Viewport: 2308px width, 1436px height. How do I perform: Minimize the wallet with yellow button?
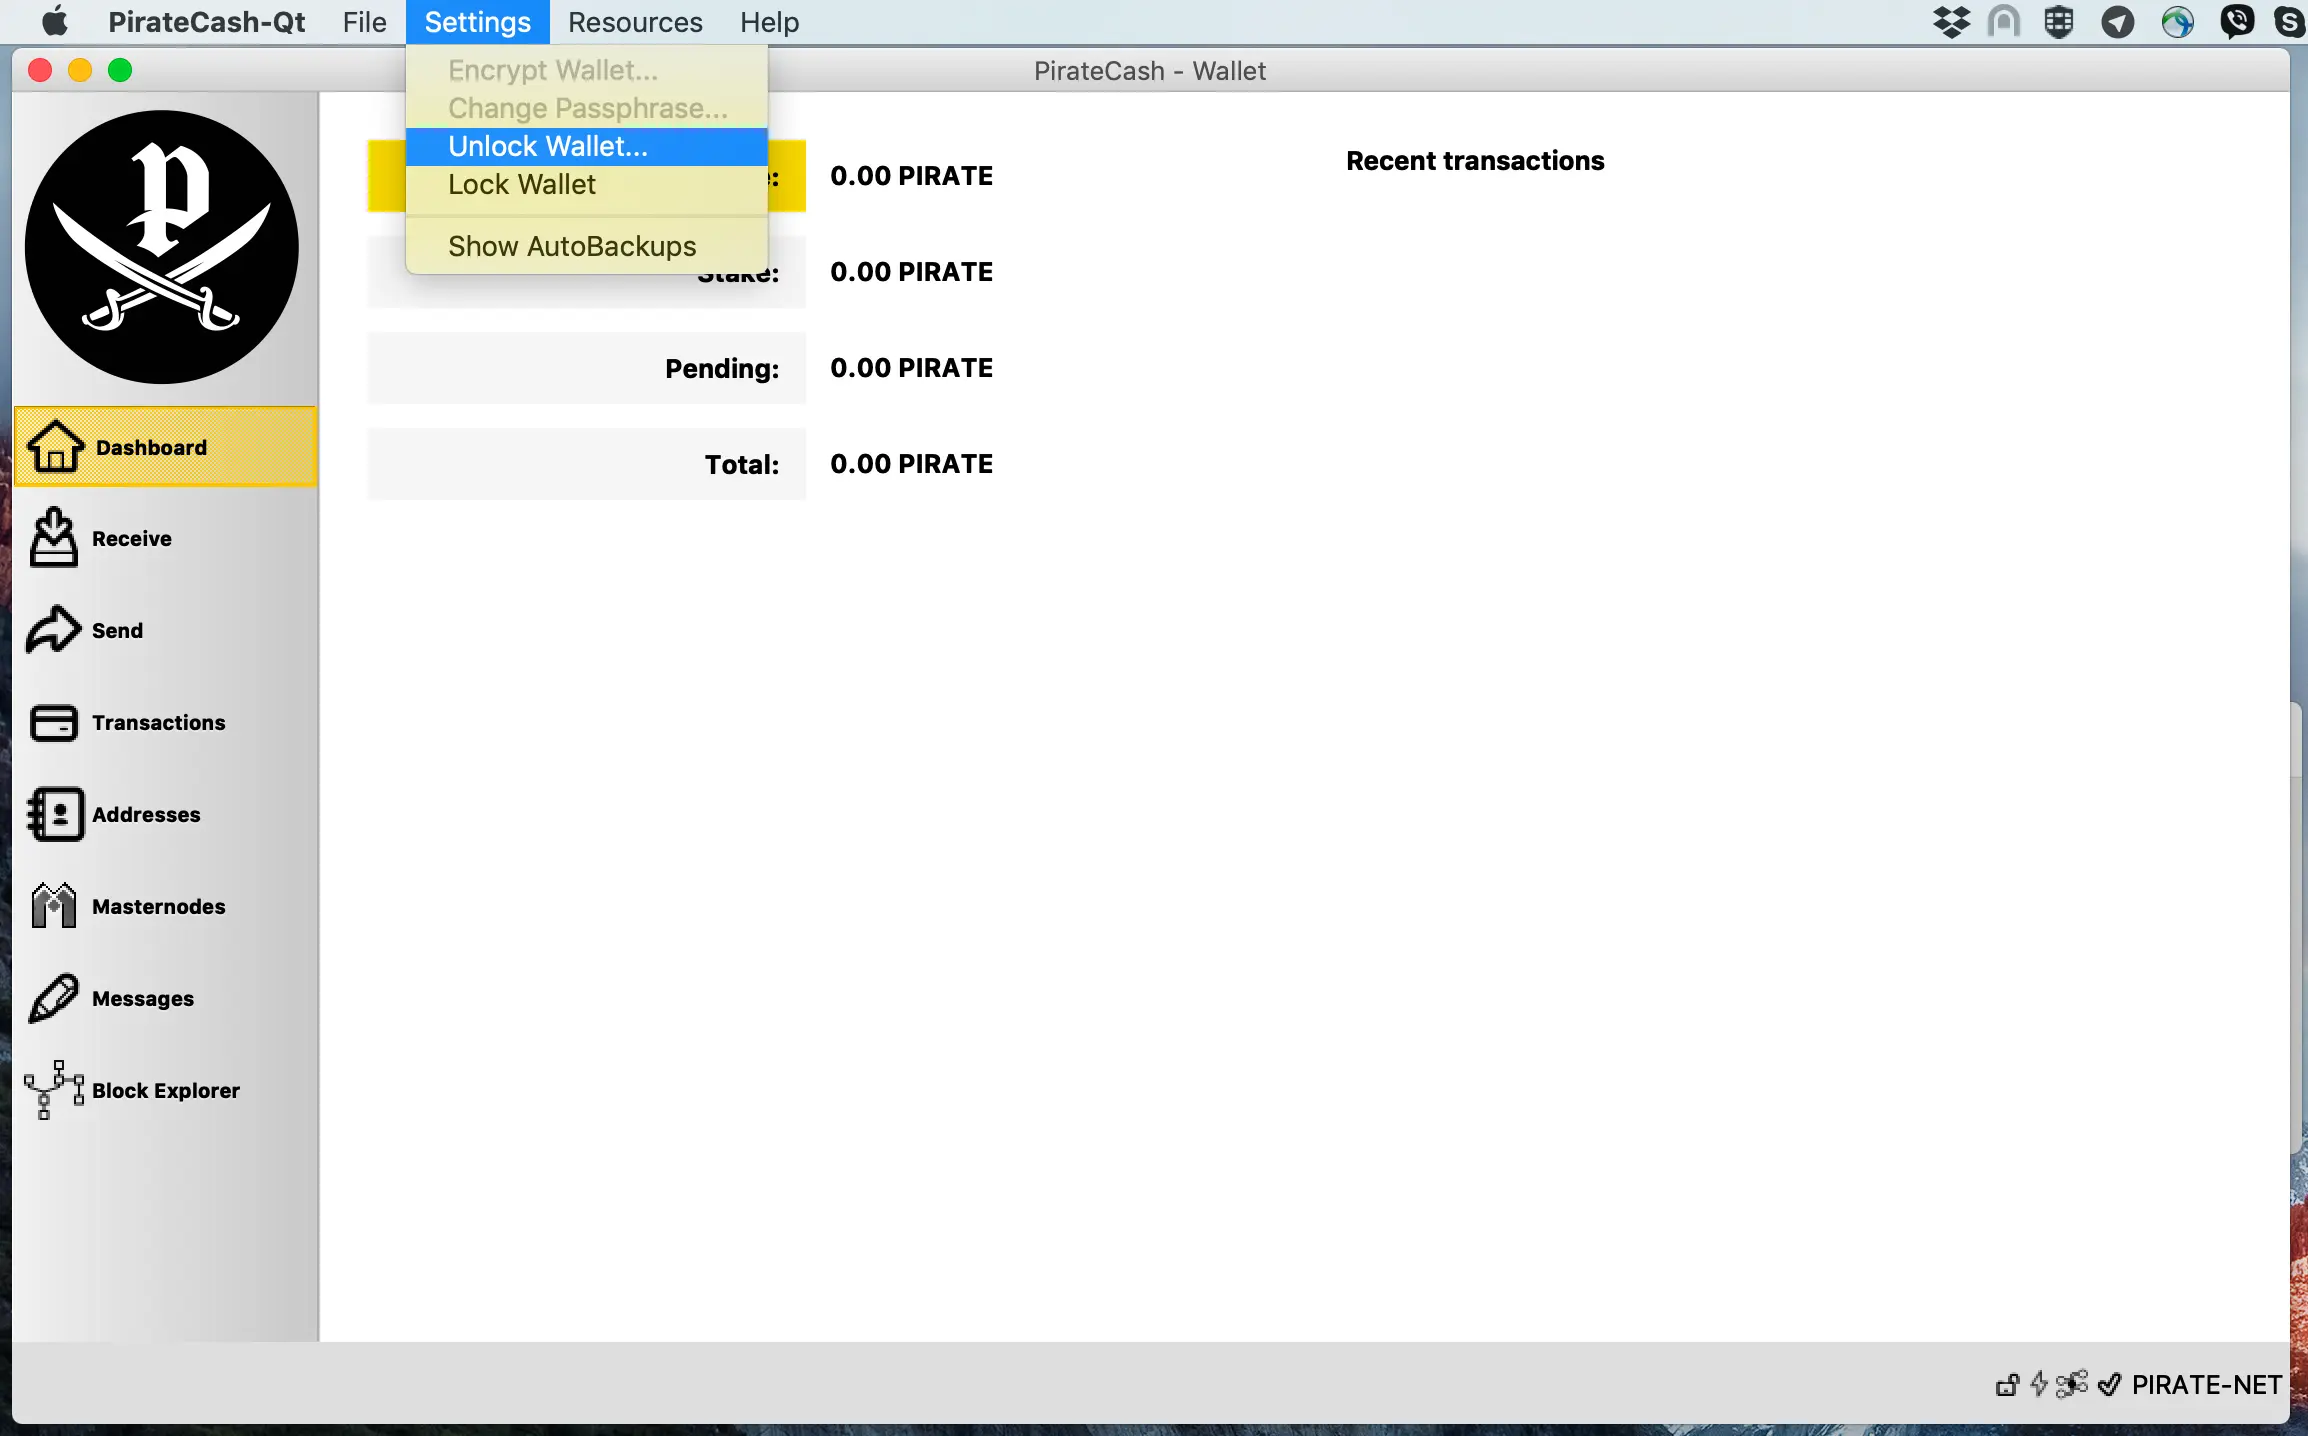(80, 70)
